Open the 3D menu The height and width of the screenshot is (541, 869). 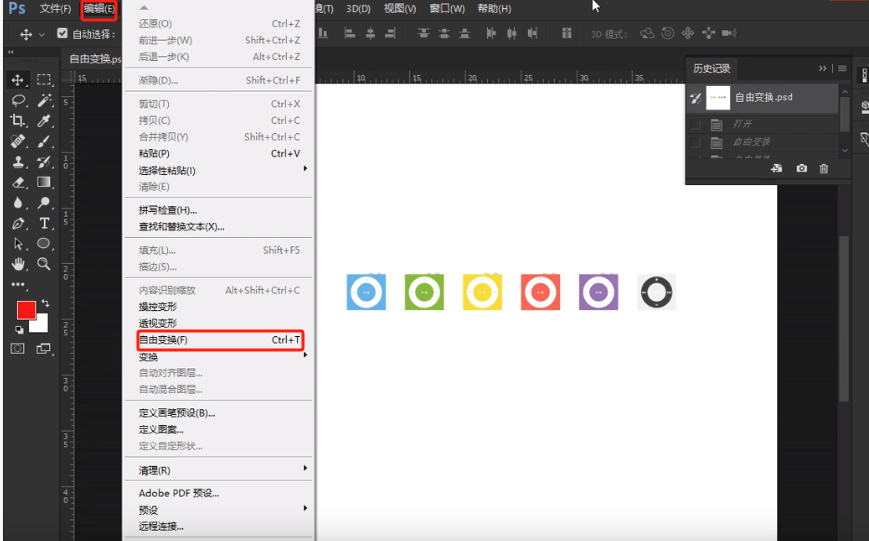pos(358,9)
